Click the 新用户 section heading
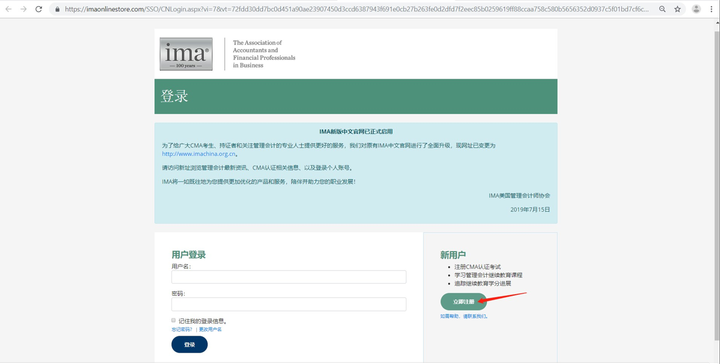The height and width of the screenshot is (364, 720). pos(453,255)
